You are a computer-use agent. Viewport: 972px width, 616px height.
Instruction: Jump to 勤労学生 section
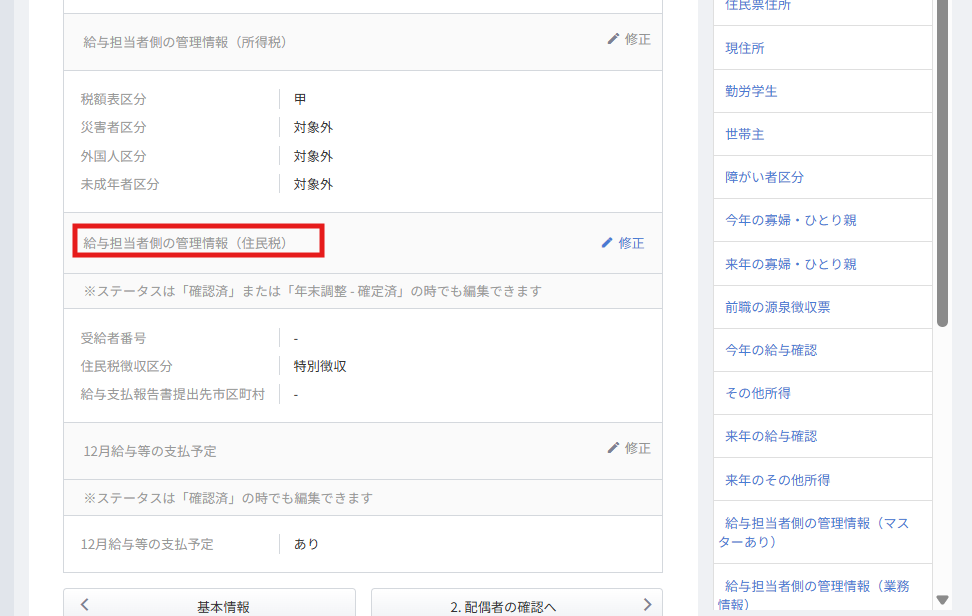click(751, 91)
